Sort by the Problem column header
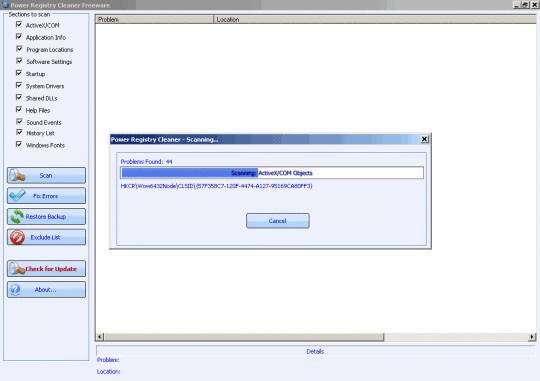 [154, 20]
